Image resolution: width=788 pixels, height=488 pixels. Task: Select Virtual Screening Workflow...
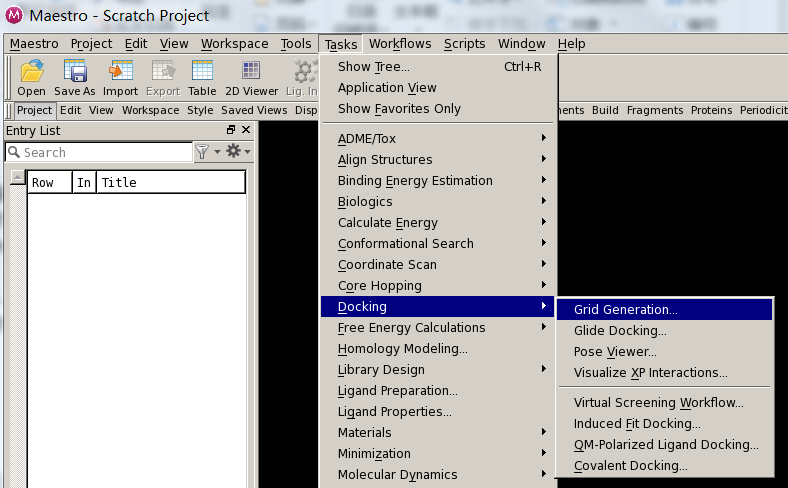pyautogui.click(x=664, y=403)
